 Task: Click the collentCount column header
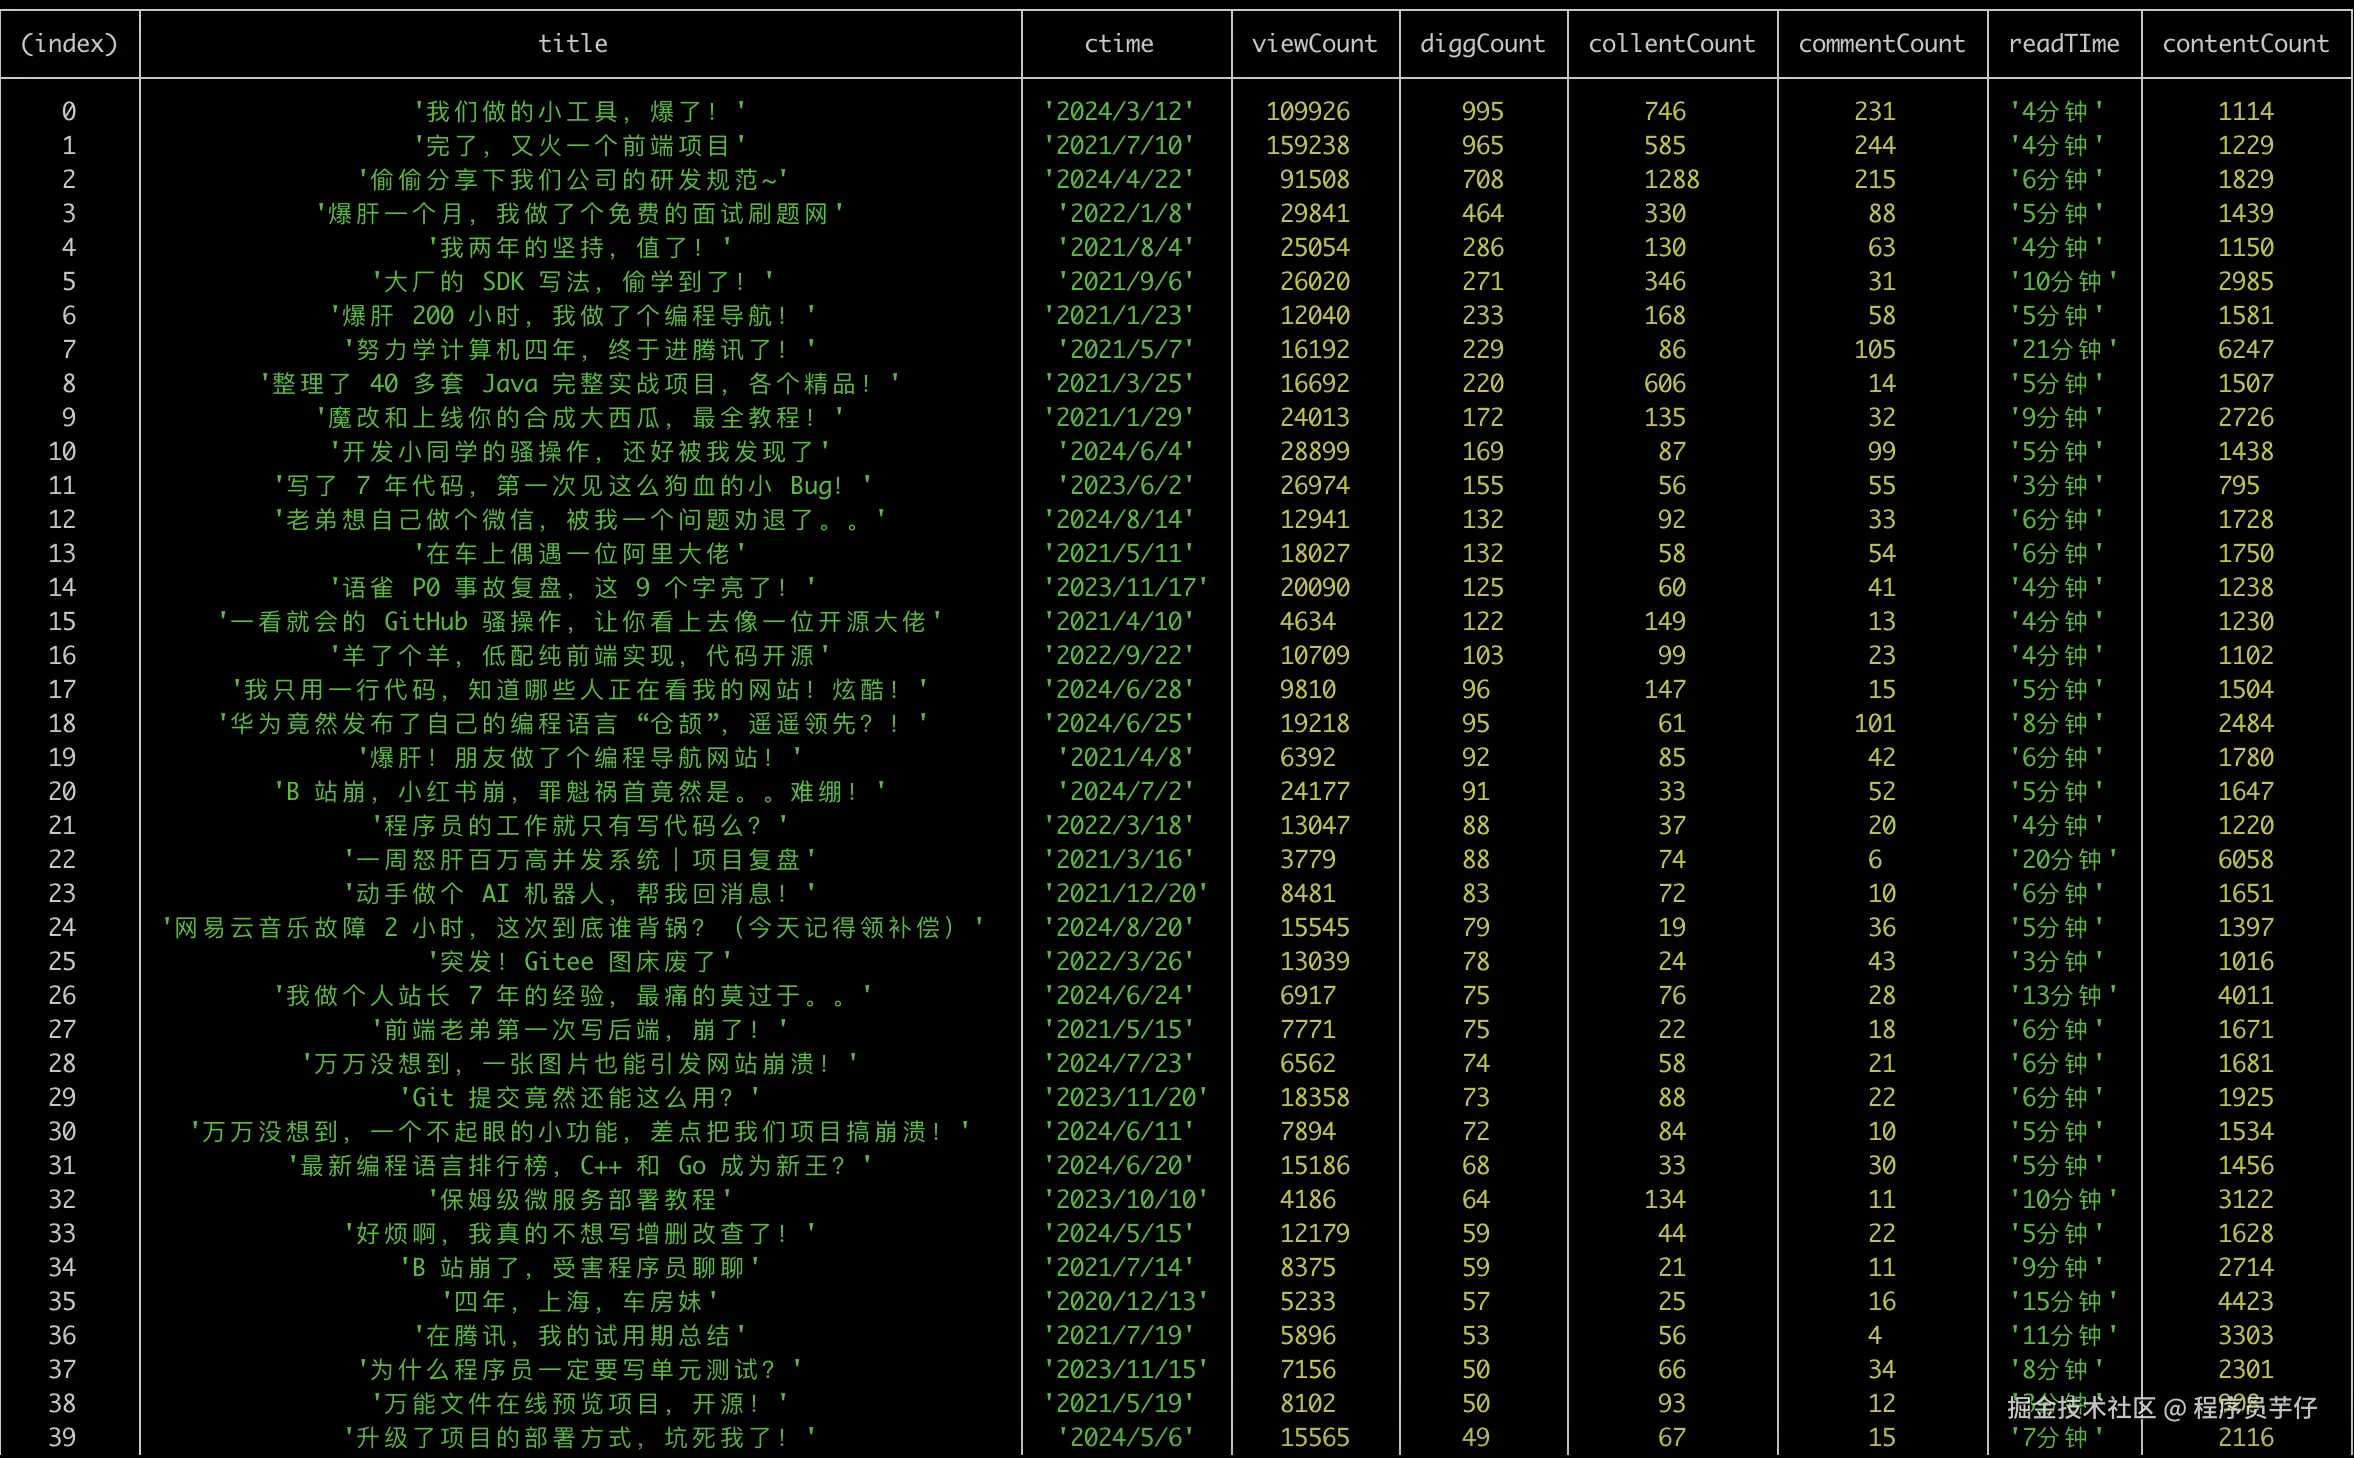(x=1671, y=44)
